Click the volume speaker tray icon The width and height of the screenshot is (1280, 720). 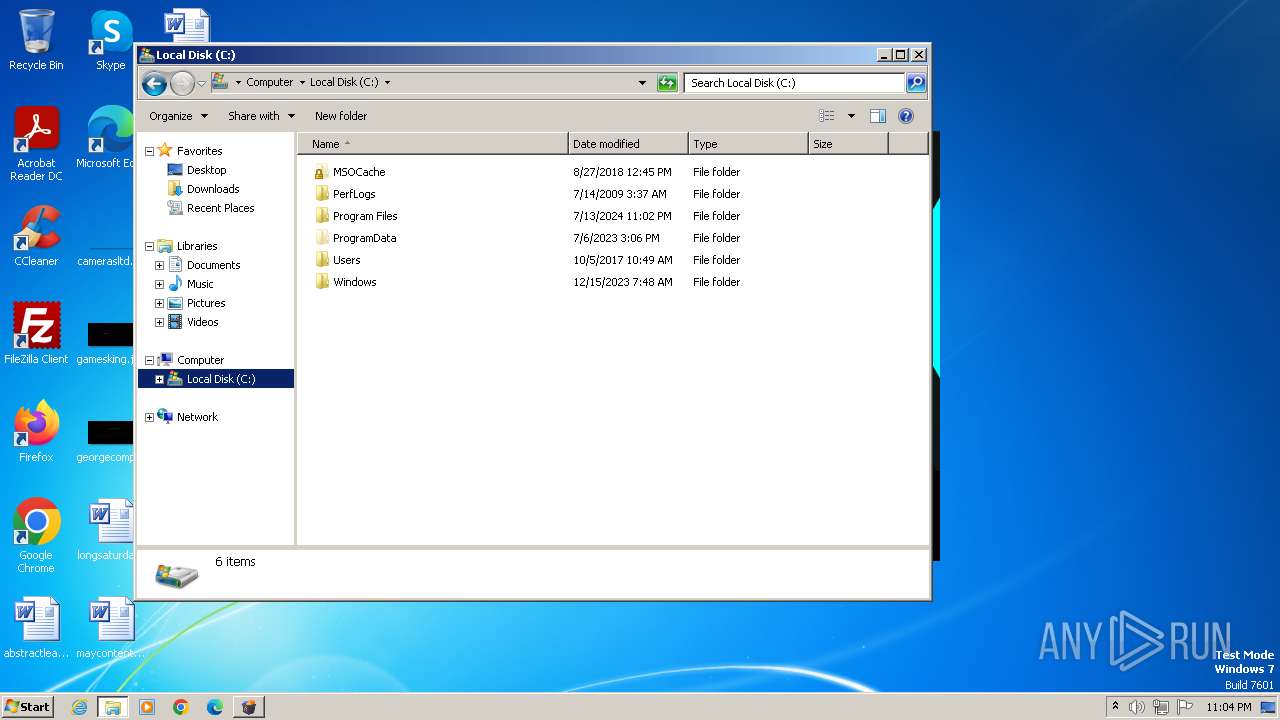pyautogui.click(x=1137, y=707)
